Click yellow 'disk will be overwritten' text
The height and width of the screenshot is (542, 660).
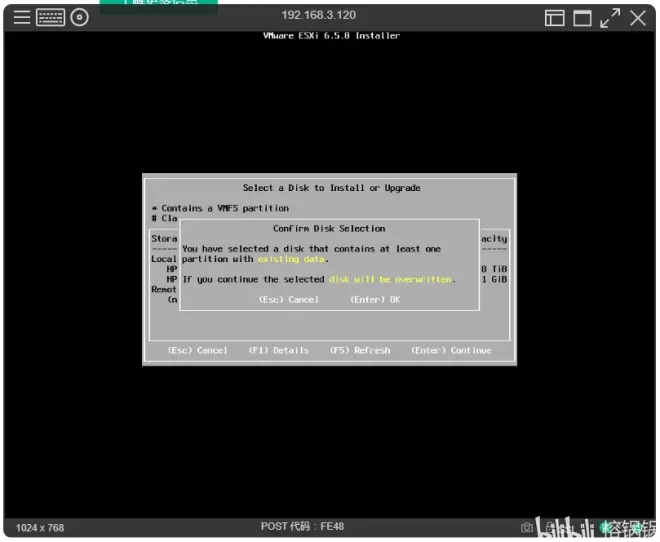coord(390,279)
